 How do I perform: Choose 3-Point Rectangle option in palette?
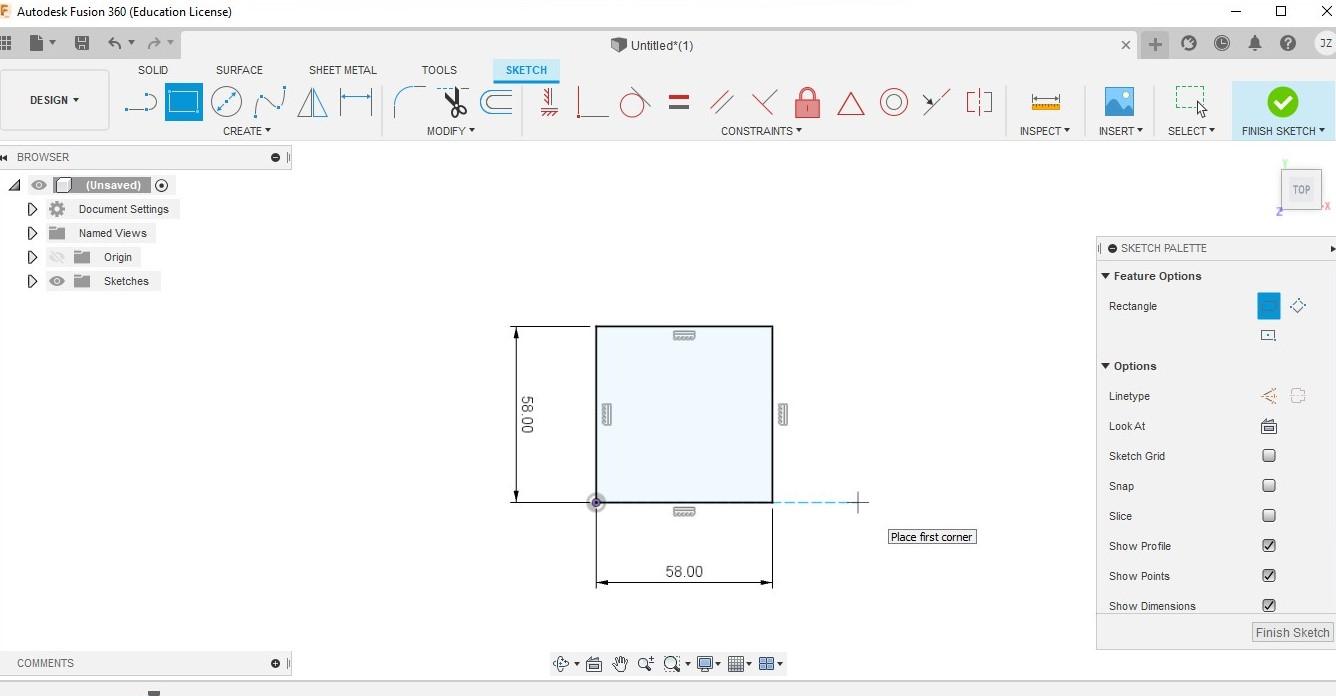[1298, 306]
